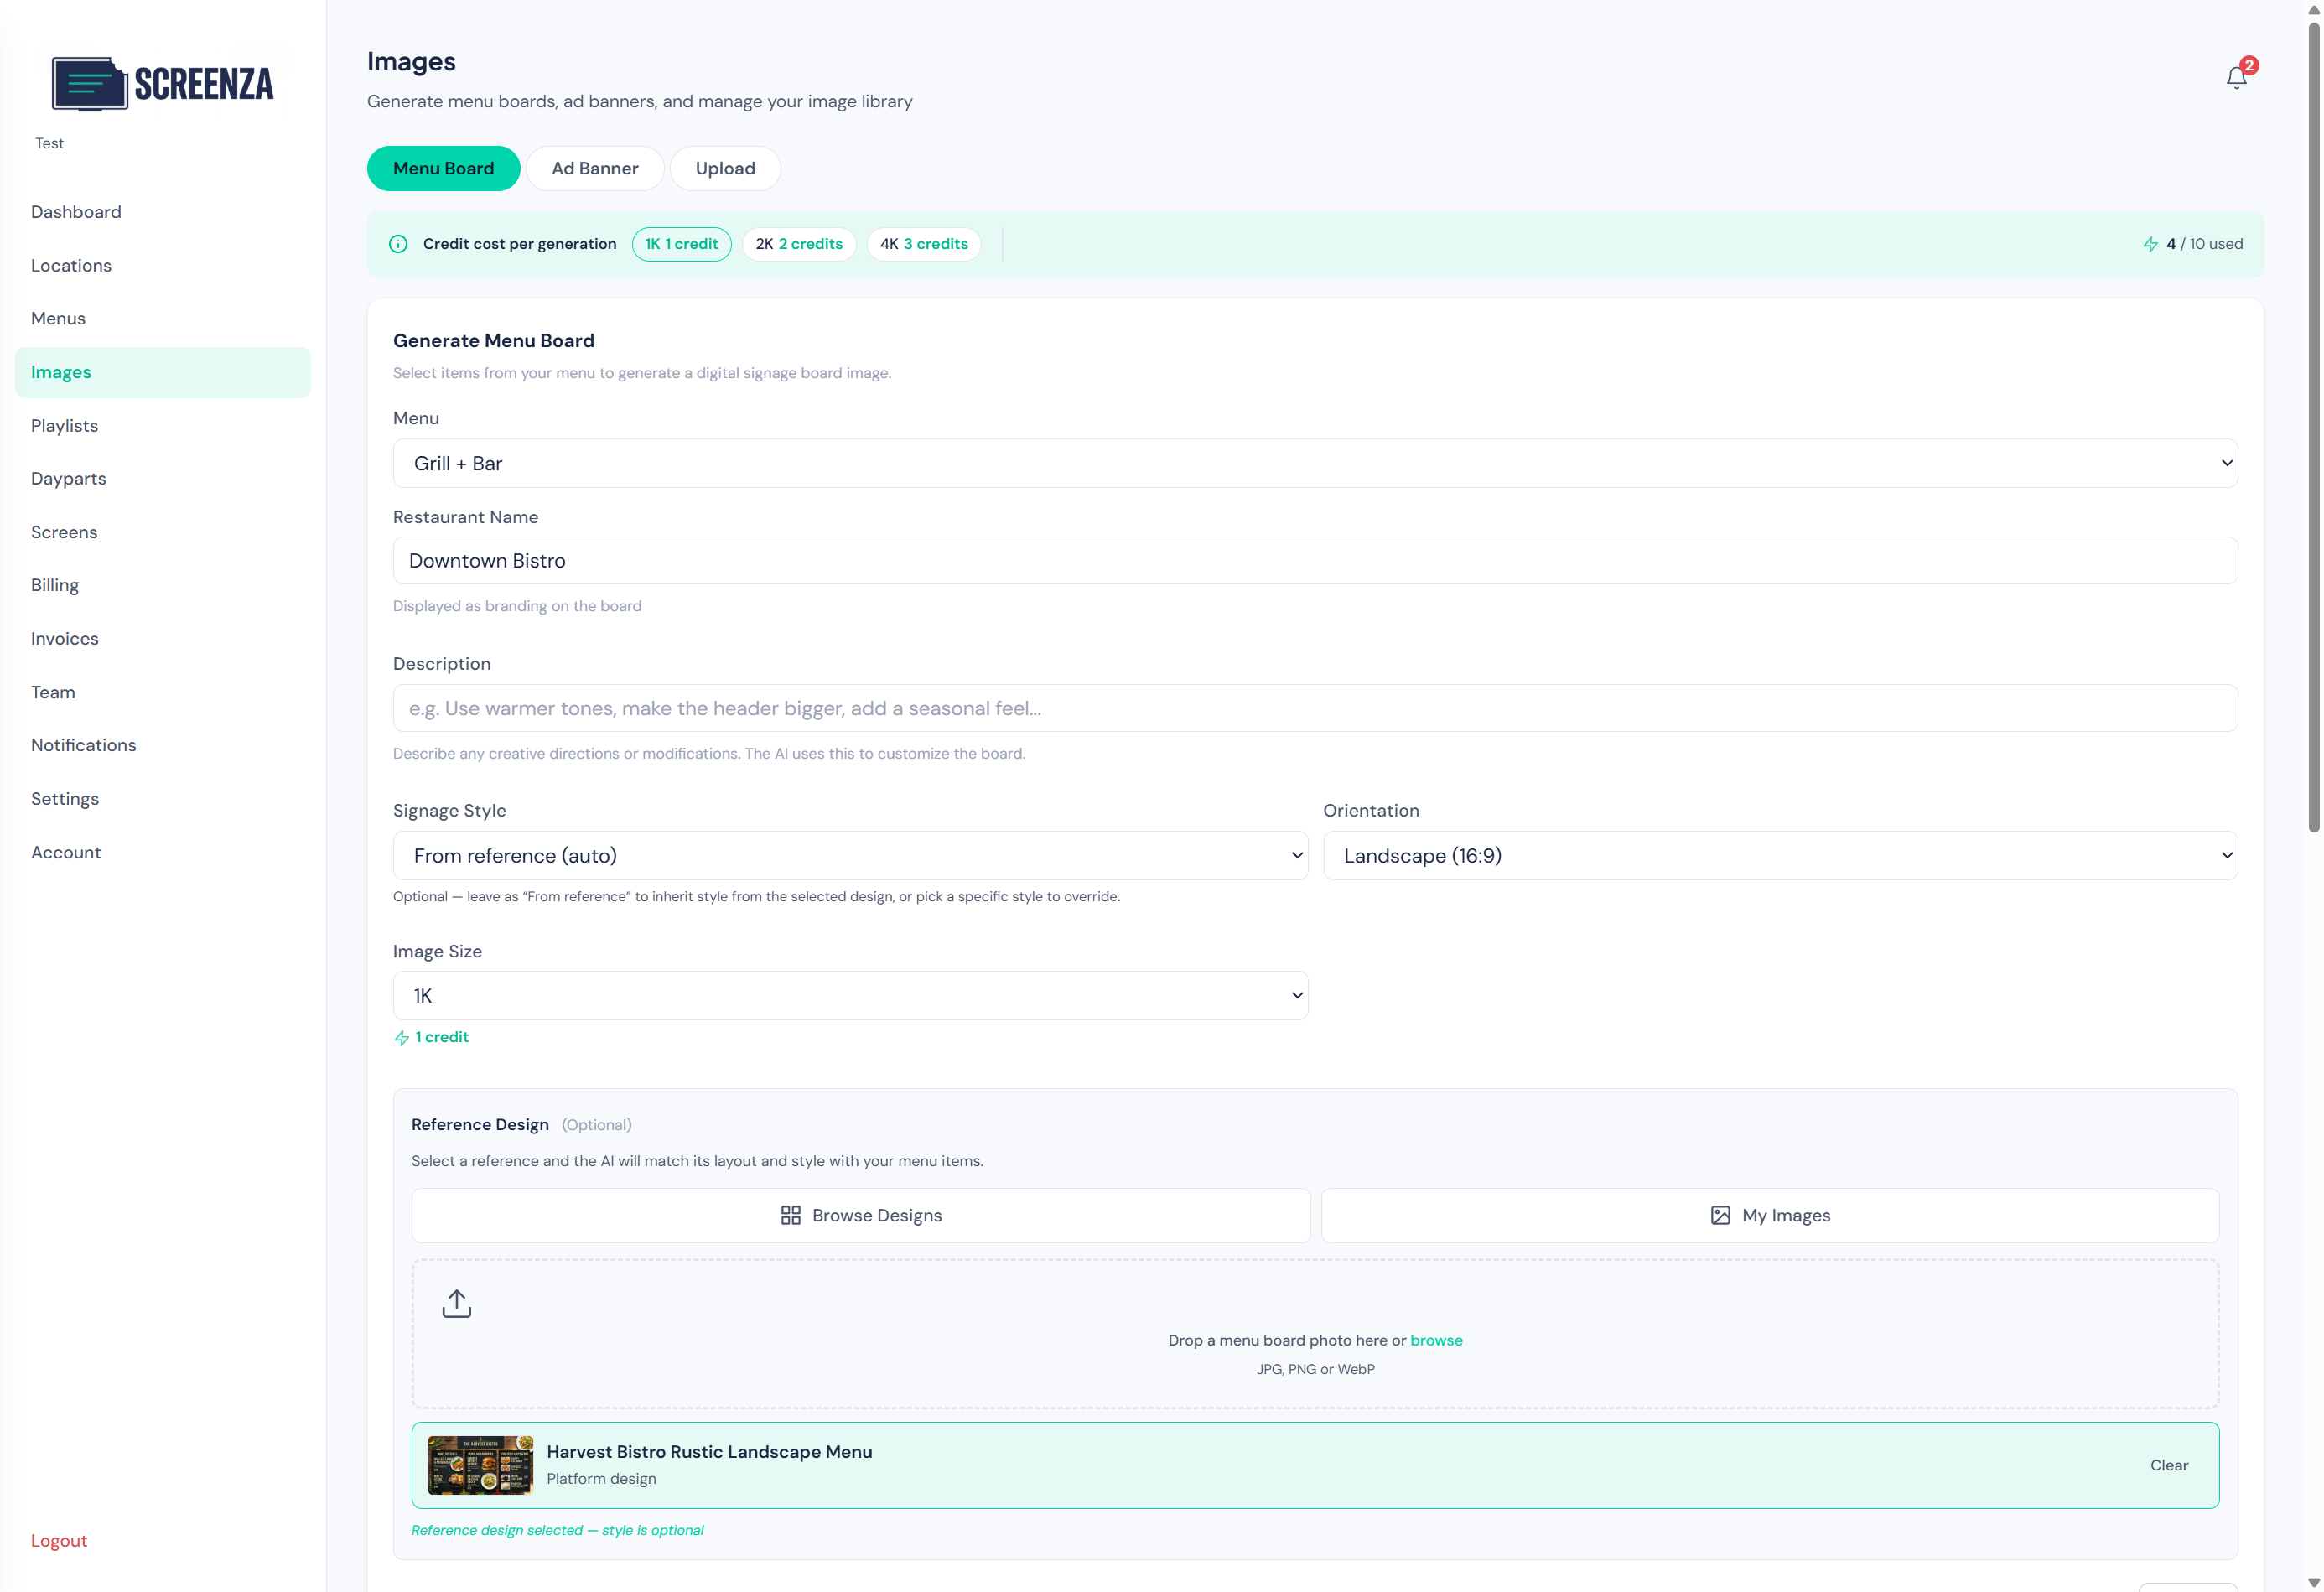The image size is (2324, 1592).
Task: Select the 1K 1 credit option
Action: tap(682, 243)
